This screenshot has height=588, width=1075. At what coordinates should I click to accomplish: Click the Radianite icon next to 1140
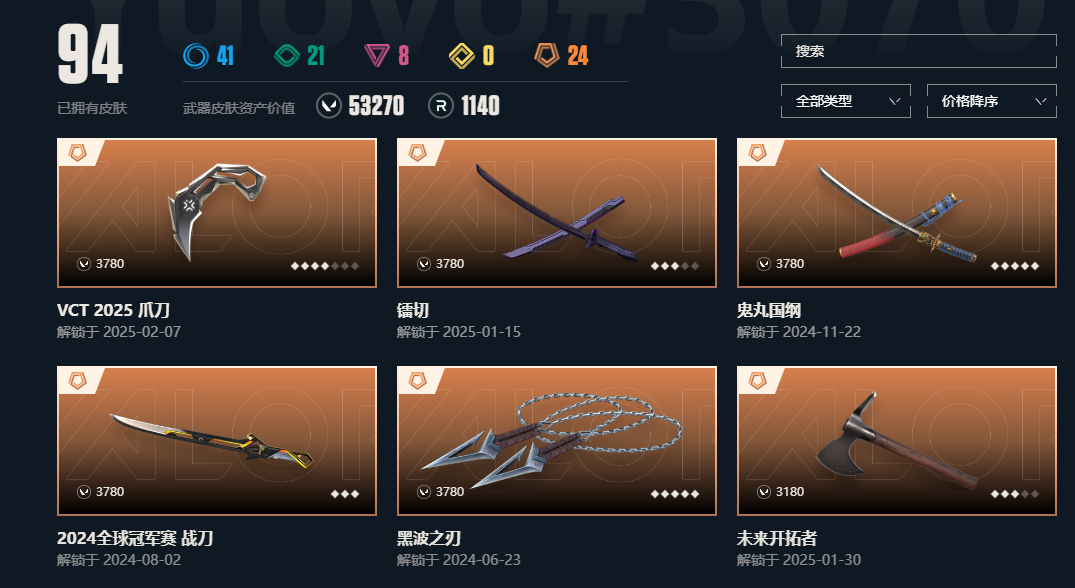(441, 106)
